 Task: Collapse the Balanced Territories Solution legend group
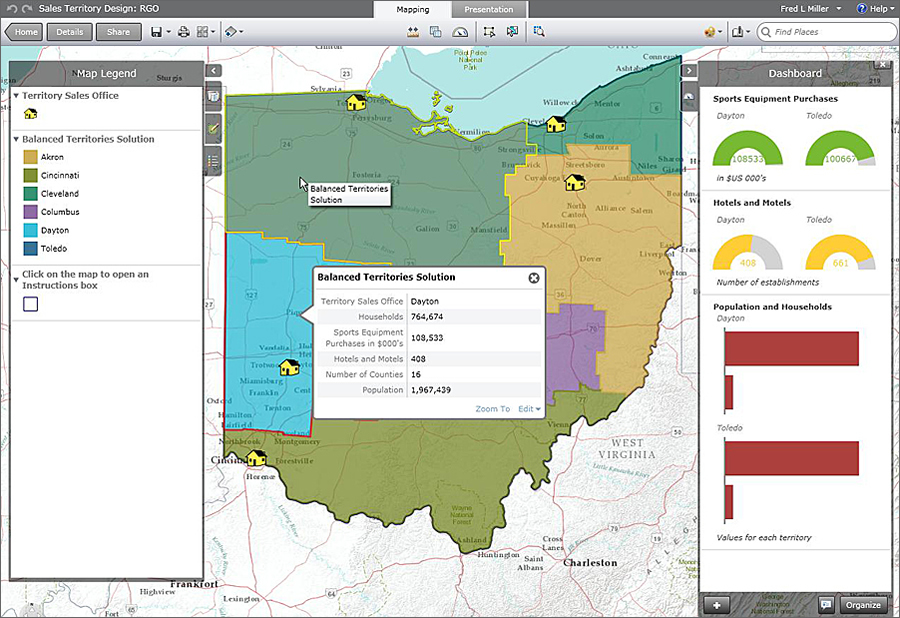pyautogui.click(x=16, y=139)
